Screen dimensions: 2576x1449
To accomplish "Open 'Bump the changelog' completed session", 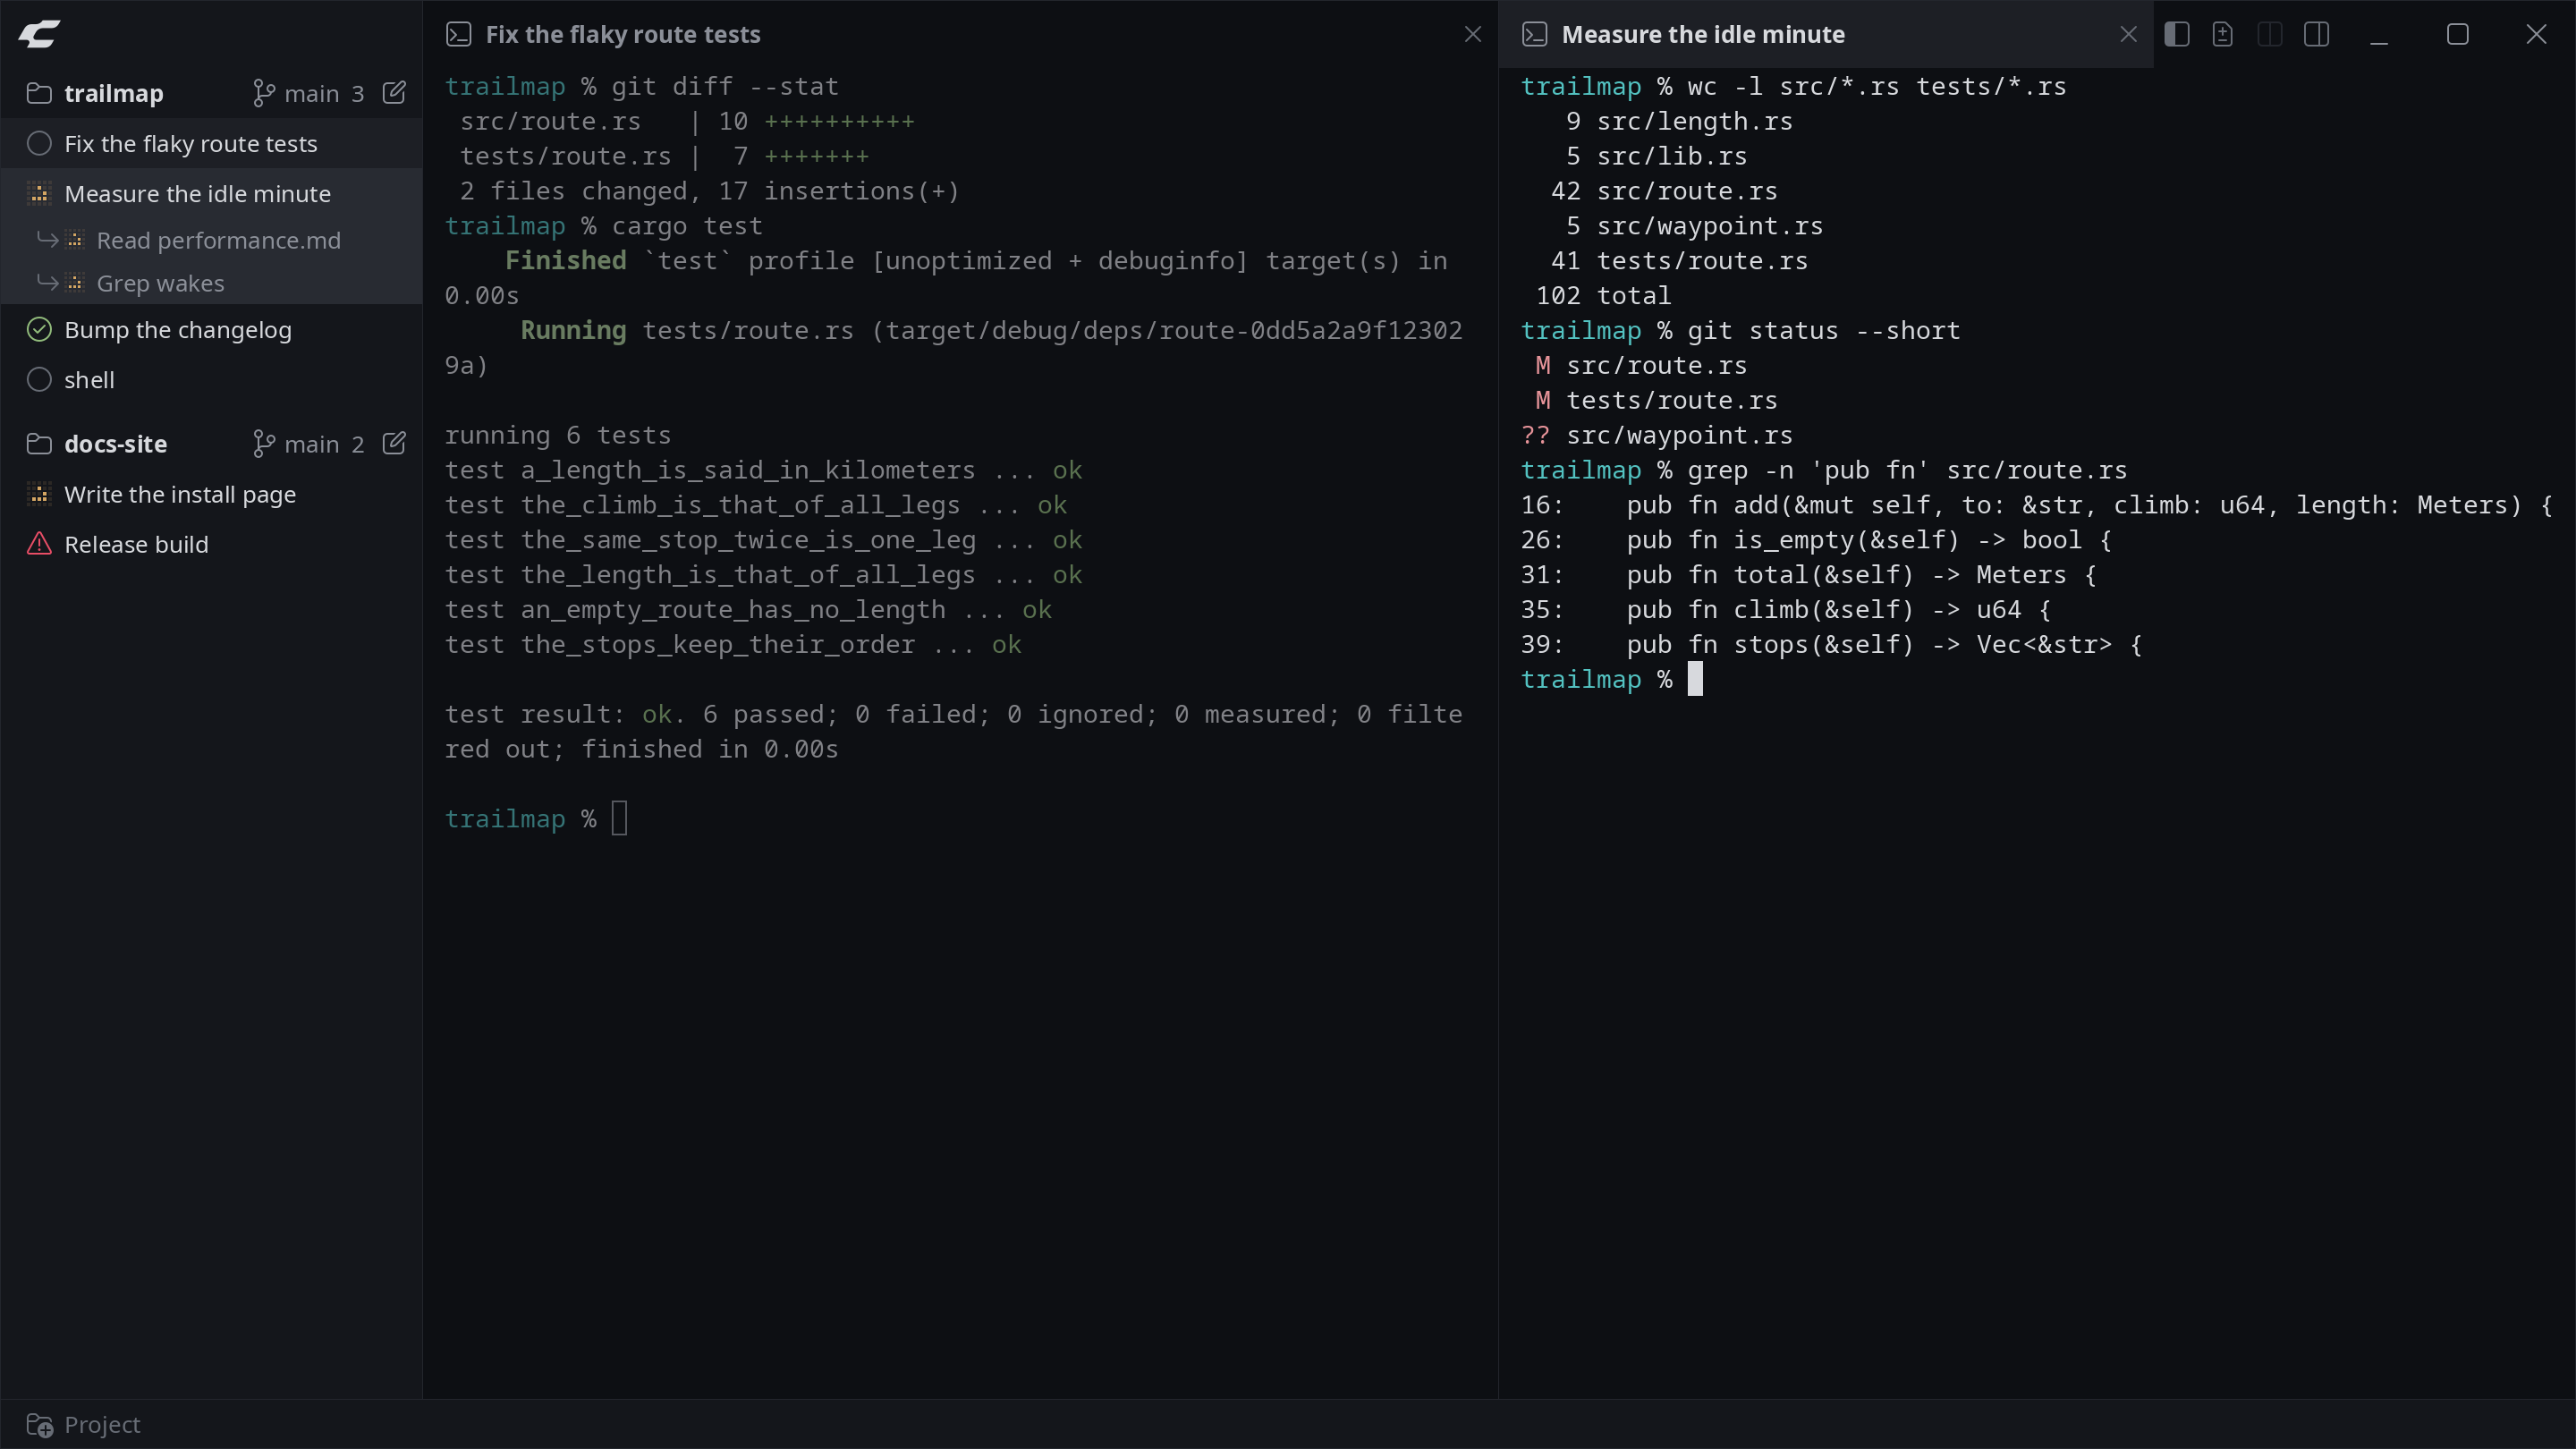I will 211,329.
